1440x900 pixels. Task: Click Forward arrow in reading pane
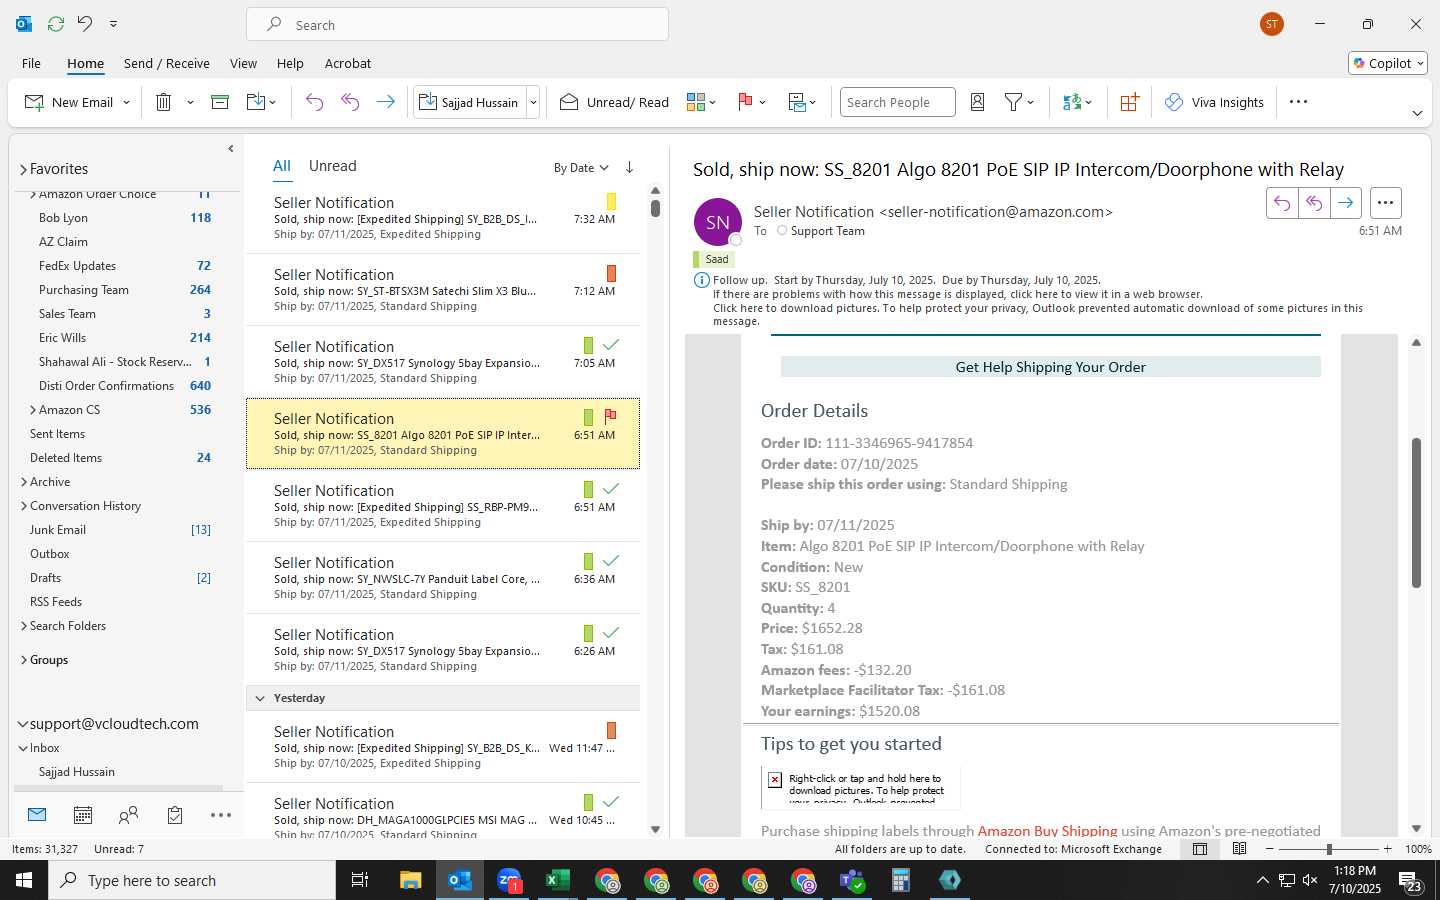(x=1345, y=203)
